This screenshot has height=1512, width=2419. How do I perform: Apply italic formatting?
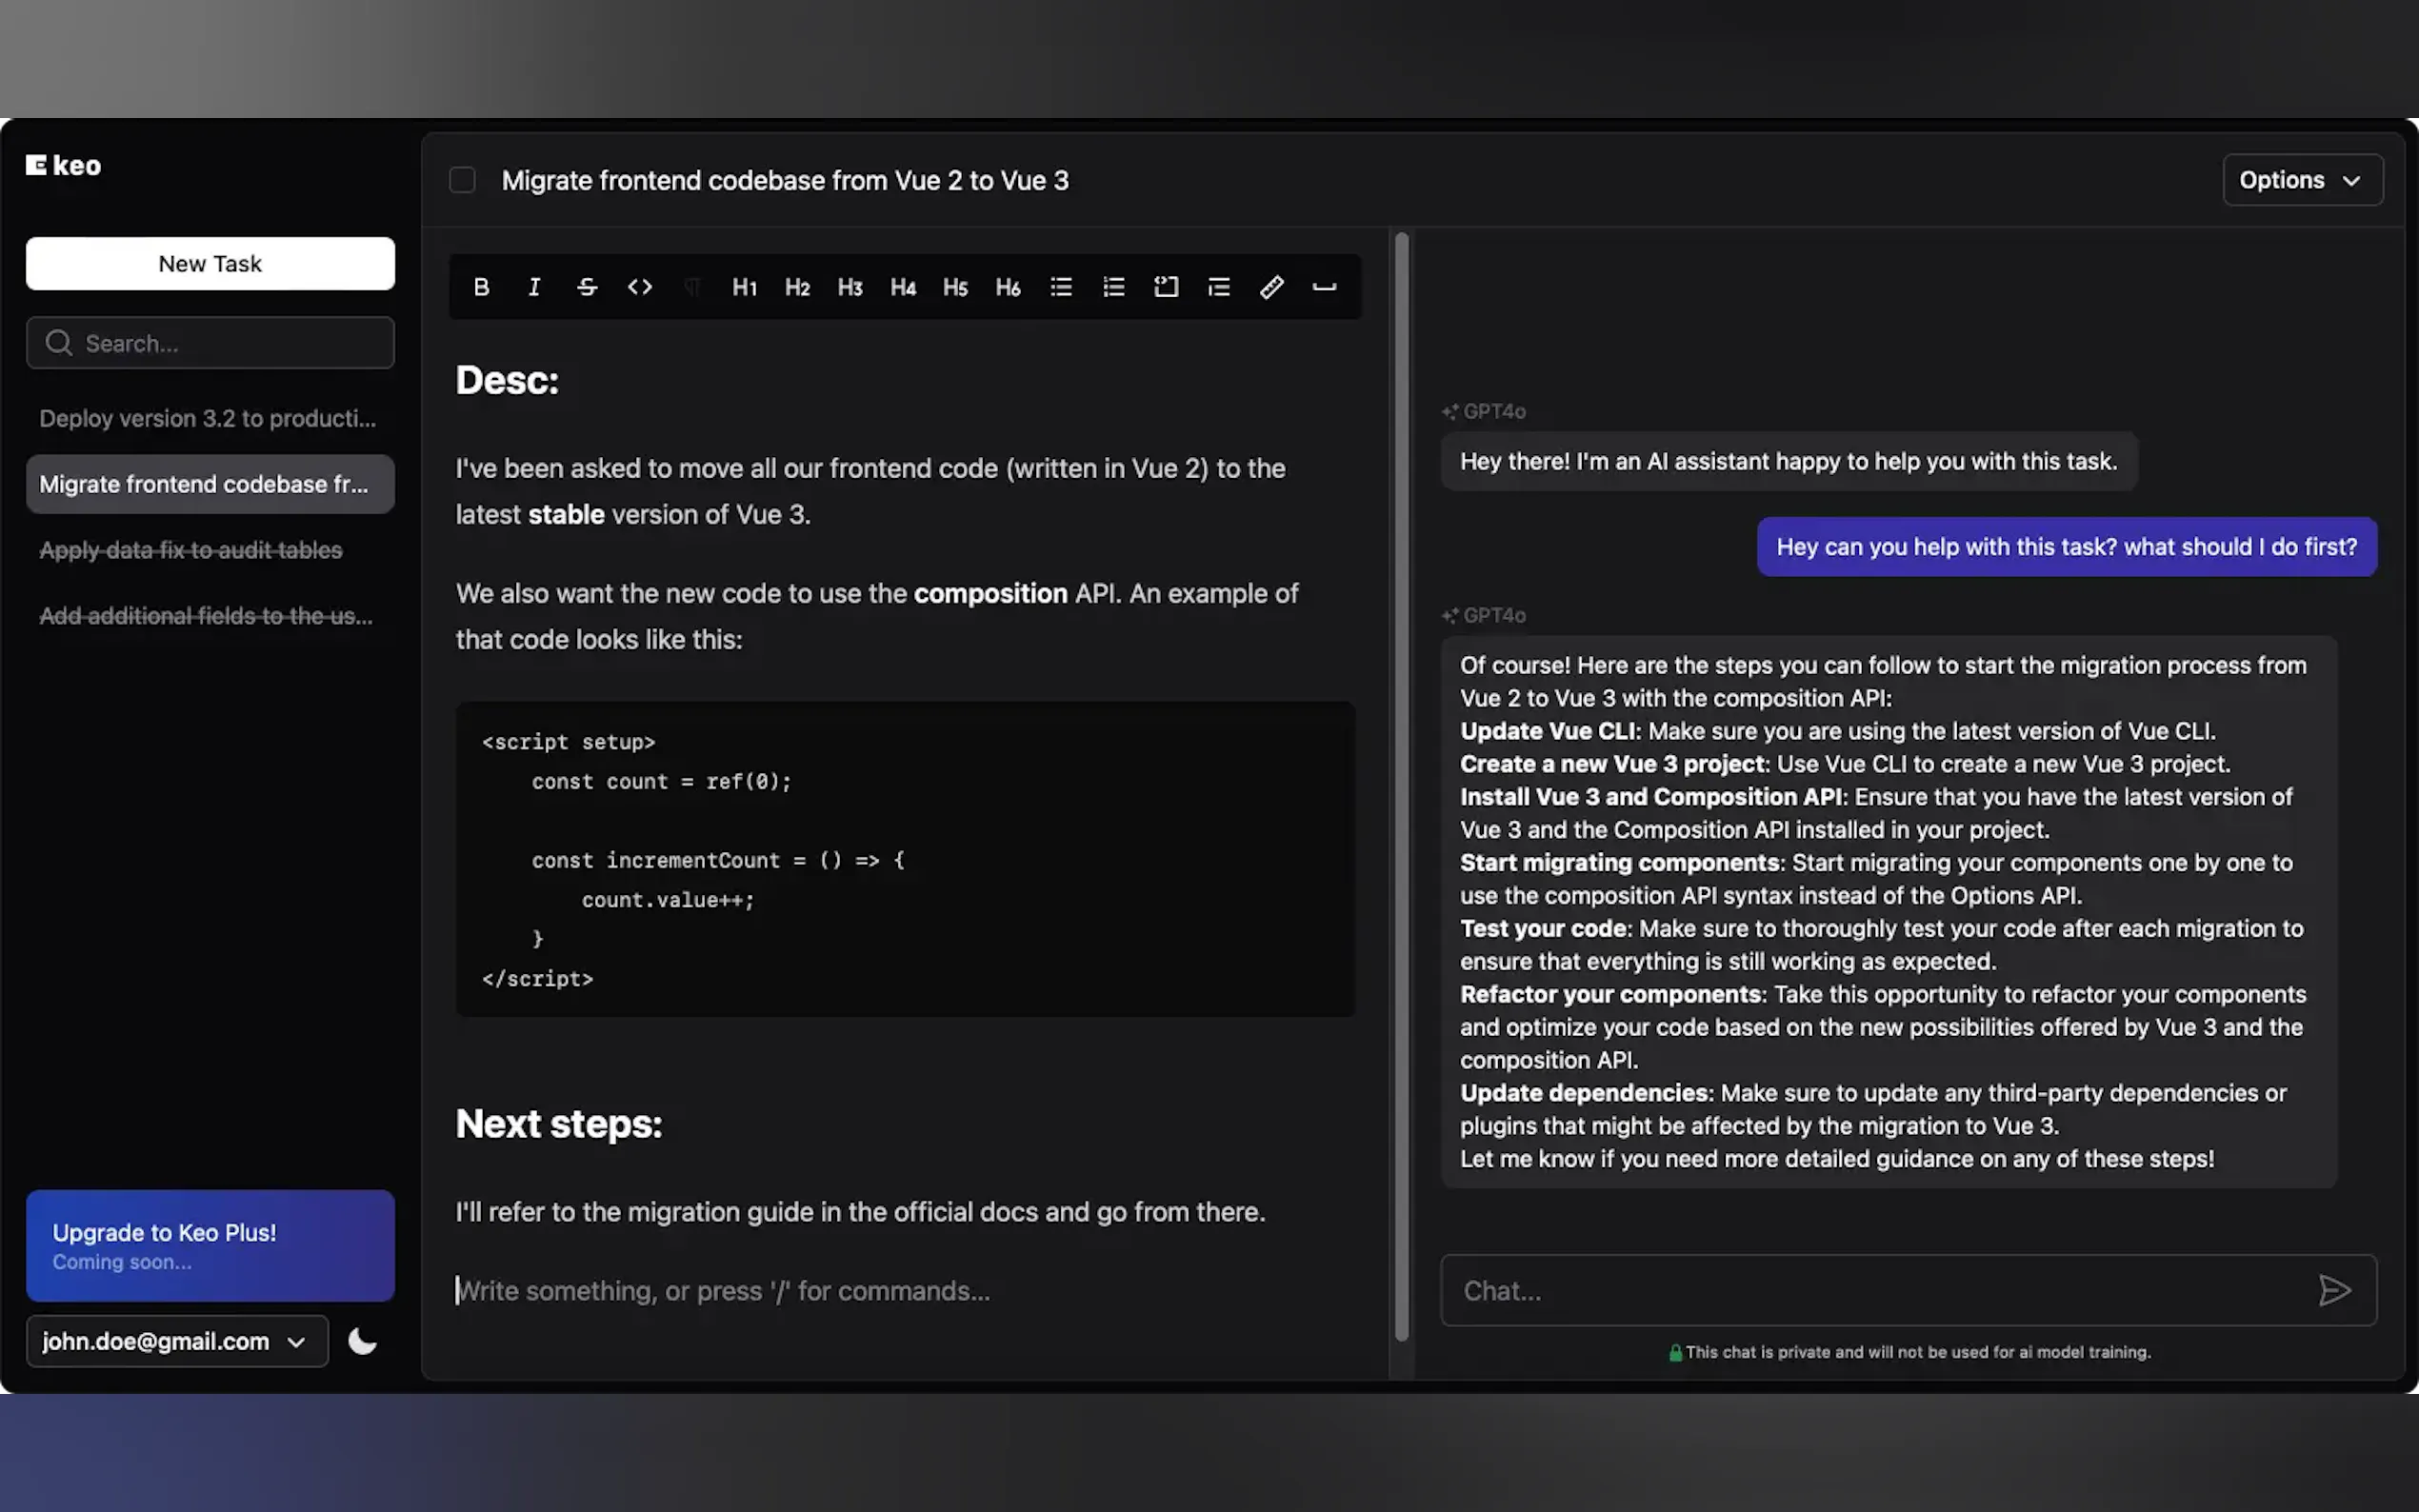[534, 287]
